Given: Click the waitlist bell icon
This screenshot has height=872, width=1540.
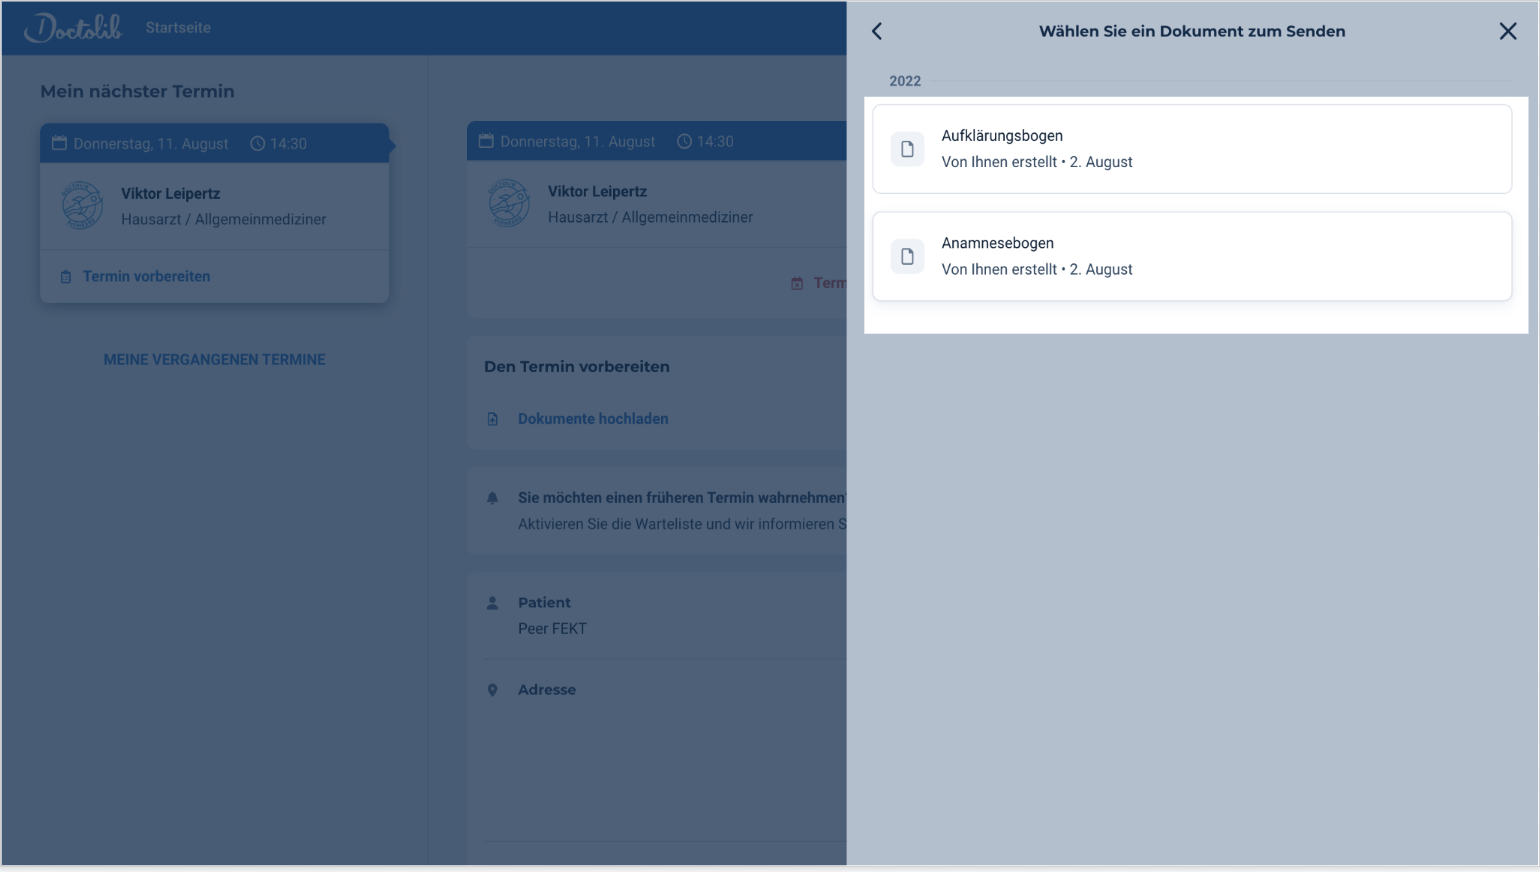Looking at the screenshot, I should tap(492, 498).
